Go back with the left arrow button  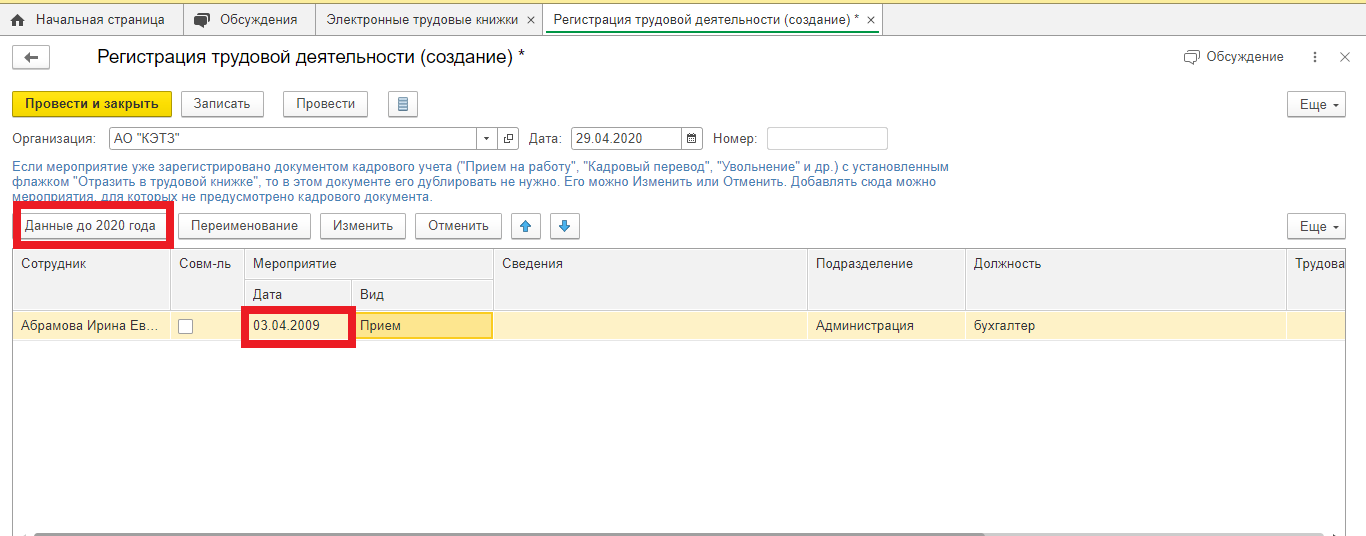click(x=31, y=58)
